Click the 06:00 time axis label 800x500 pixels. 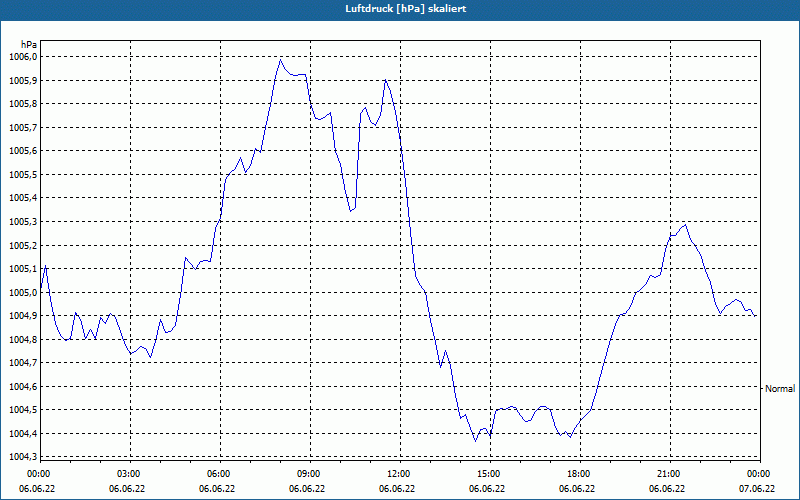pos(220,474)
